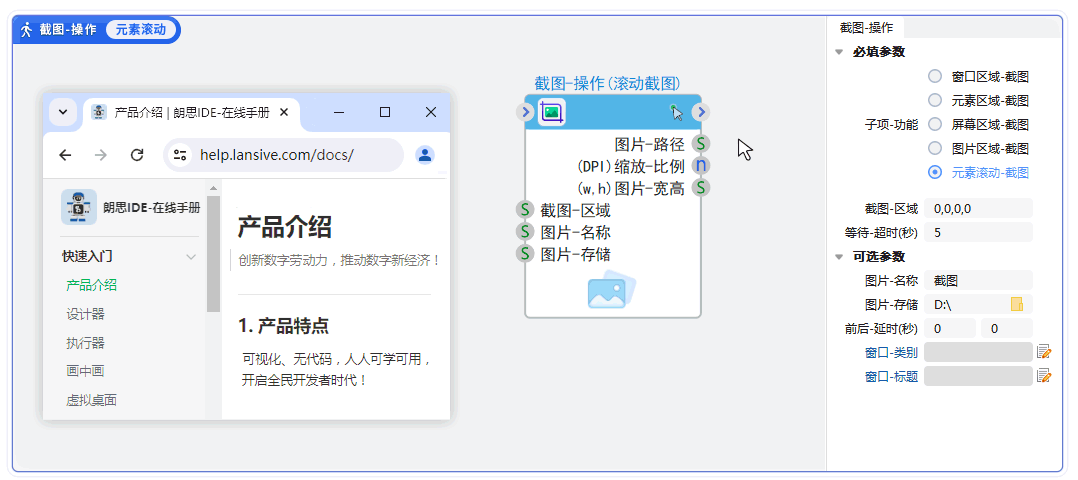Collapse the 必填参数 section
This screenshot has height=480, width=1078.
(x=839, y=52)
